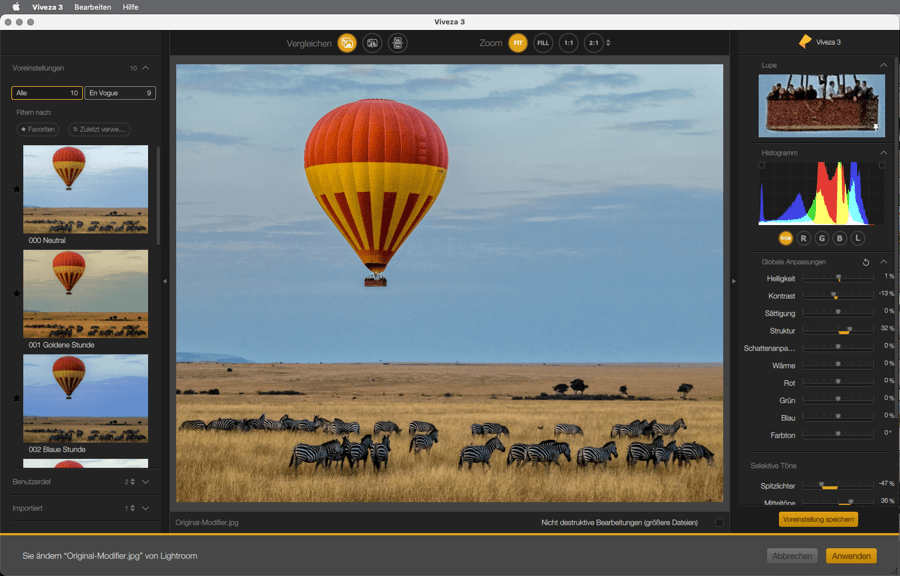900x576 pixels.
Task: Filter presets by Zuletzt verwendet
Action: [99, 129]
